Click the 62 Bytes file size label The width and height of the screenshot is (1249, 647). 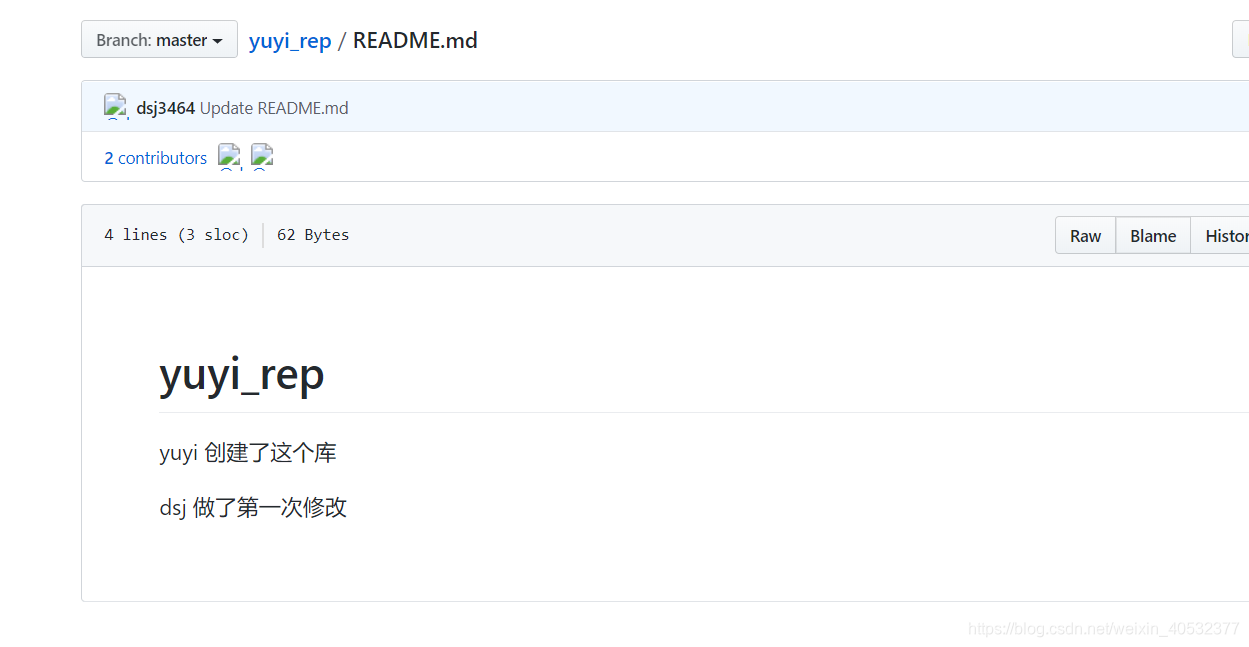click(313, 234)
